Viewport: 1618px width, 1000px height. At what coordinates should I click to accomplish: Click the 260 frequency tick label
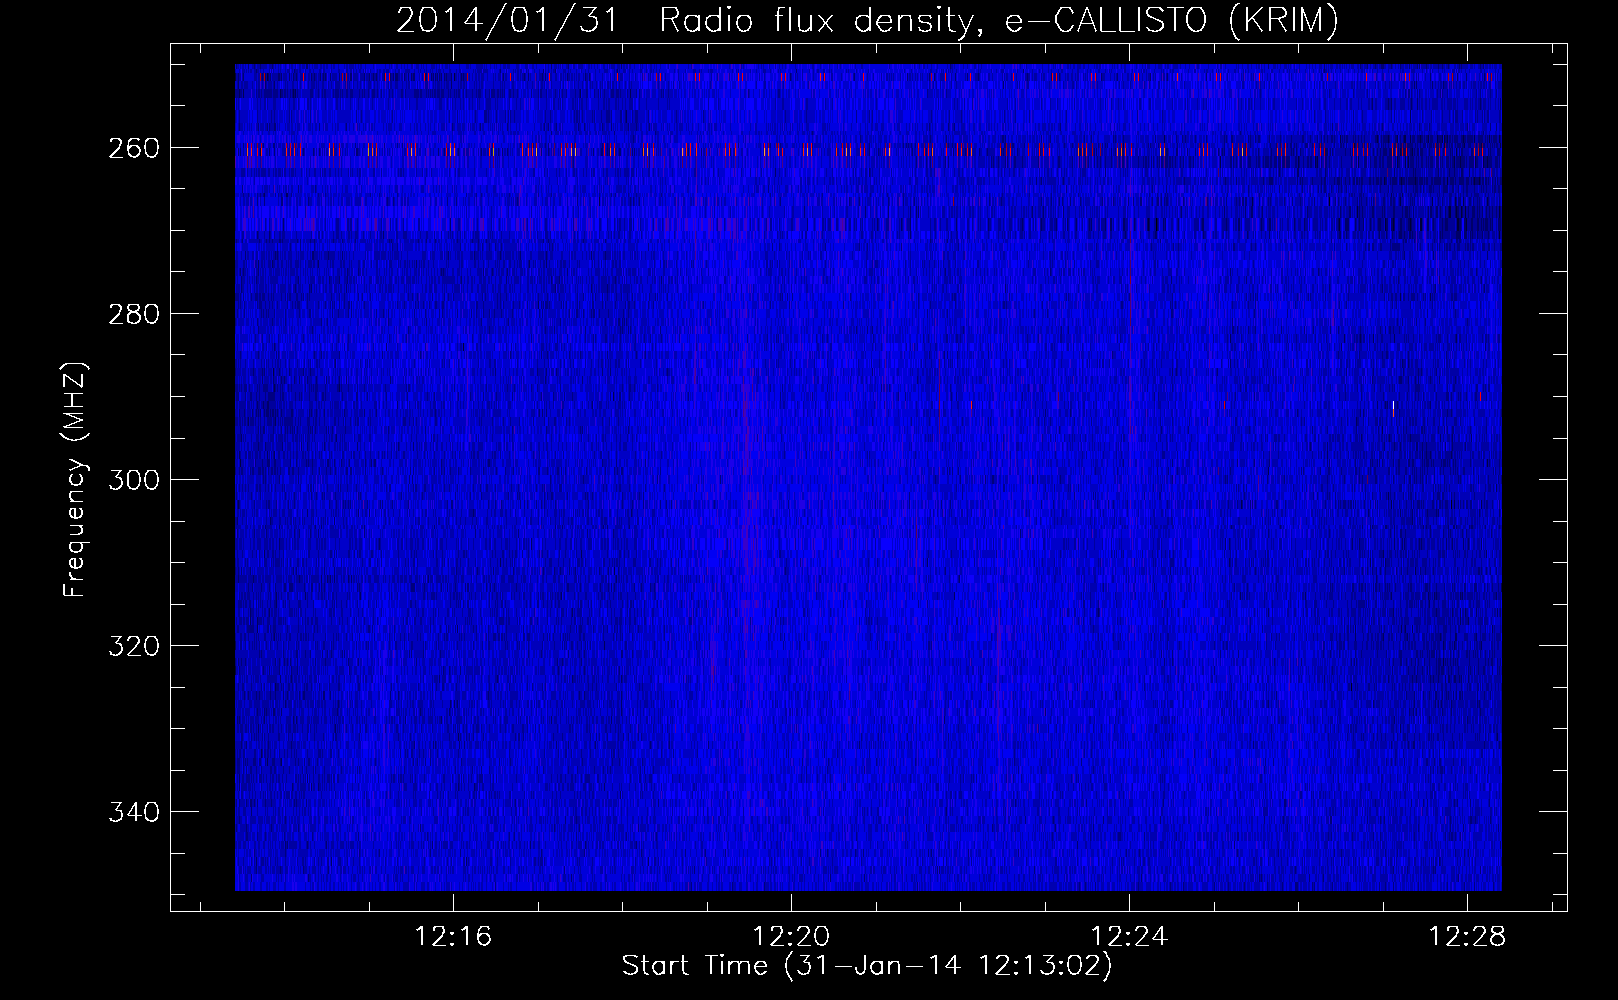click(x=133, y=148)
